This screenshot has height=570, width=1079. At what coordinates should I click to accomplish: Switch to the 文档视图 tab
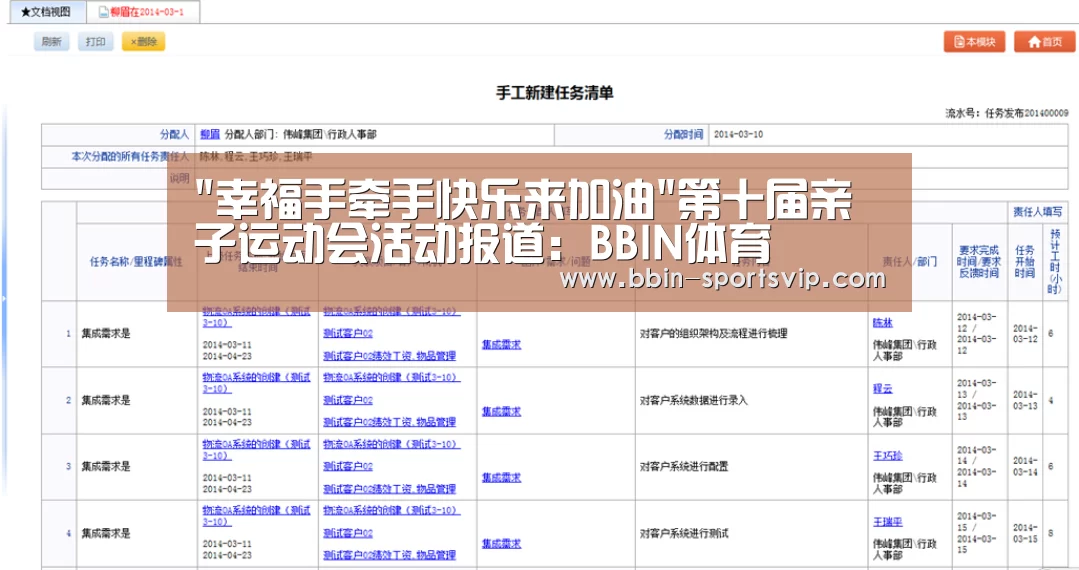pyautogui.click(x=45, y=12)
